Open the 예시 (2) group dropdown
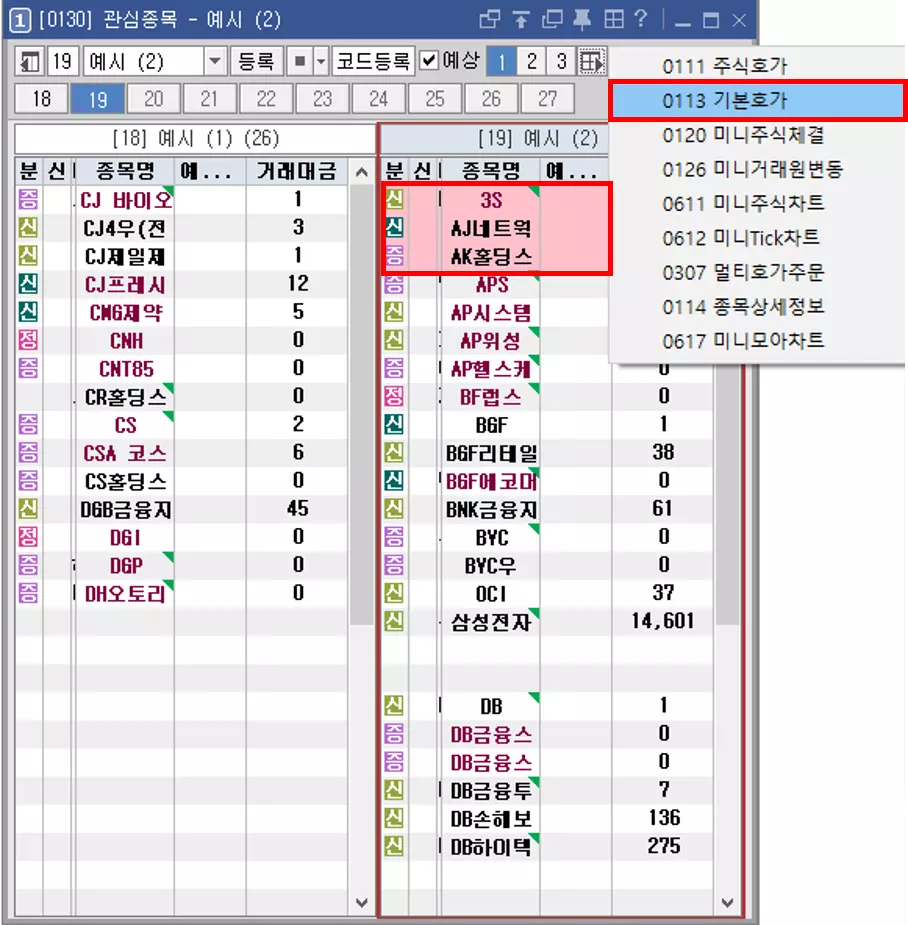 214,61
